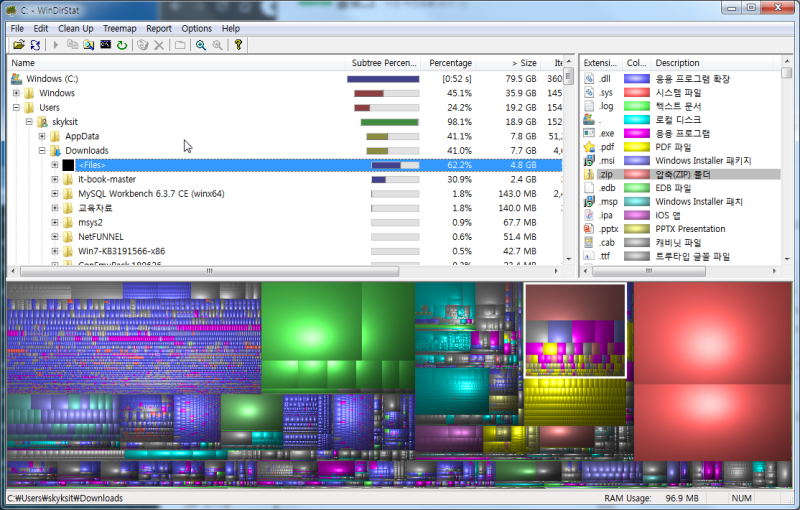Expand the it-book-master folder node
This screenshot has width=800, height=510.
pyautogui.click(x=55, y=179)
